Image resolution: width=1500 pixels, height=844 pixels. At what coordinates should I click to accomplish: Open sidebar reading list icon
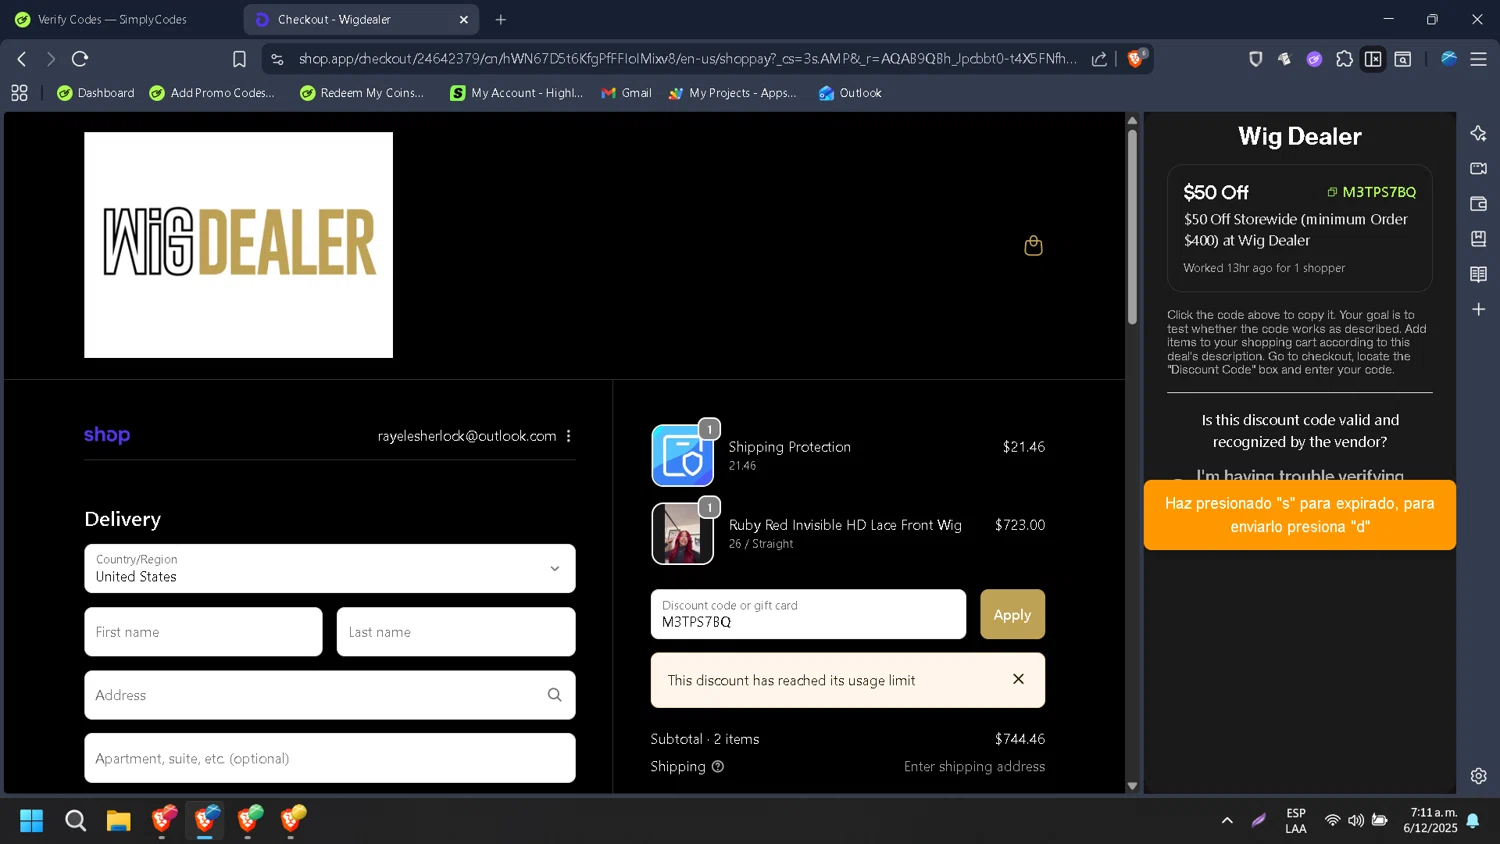coord(1478,274)
